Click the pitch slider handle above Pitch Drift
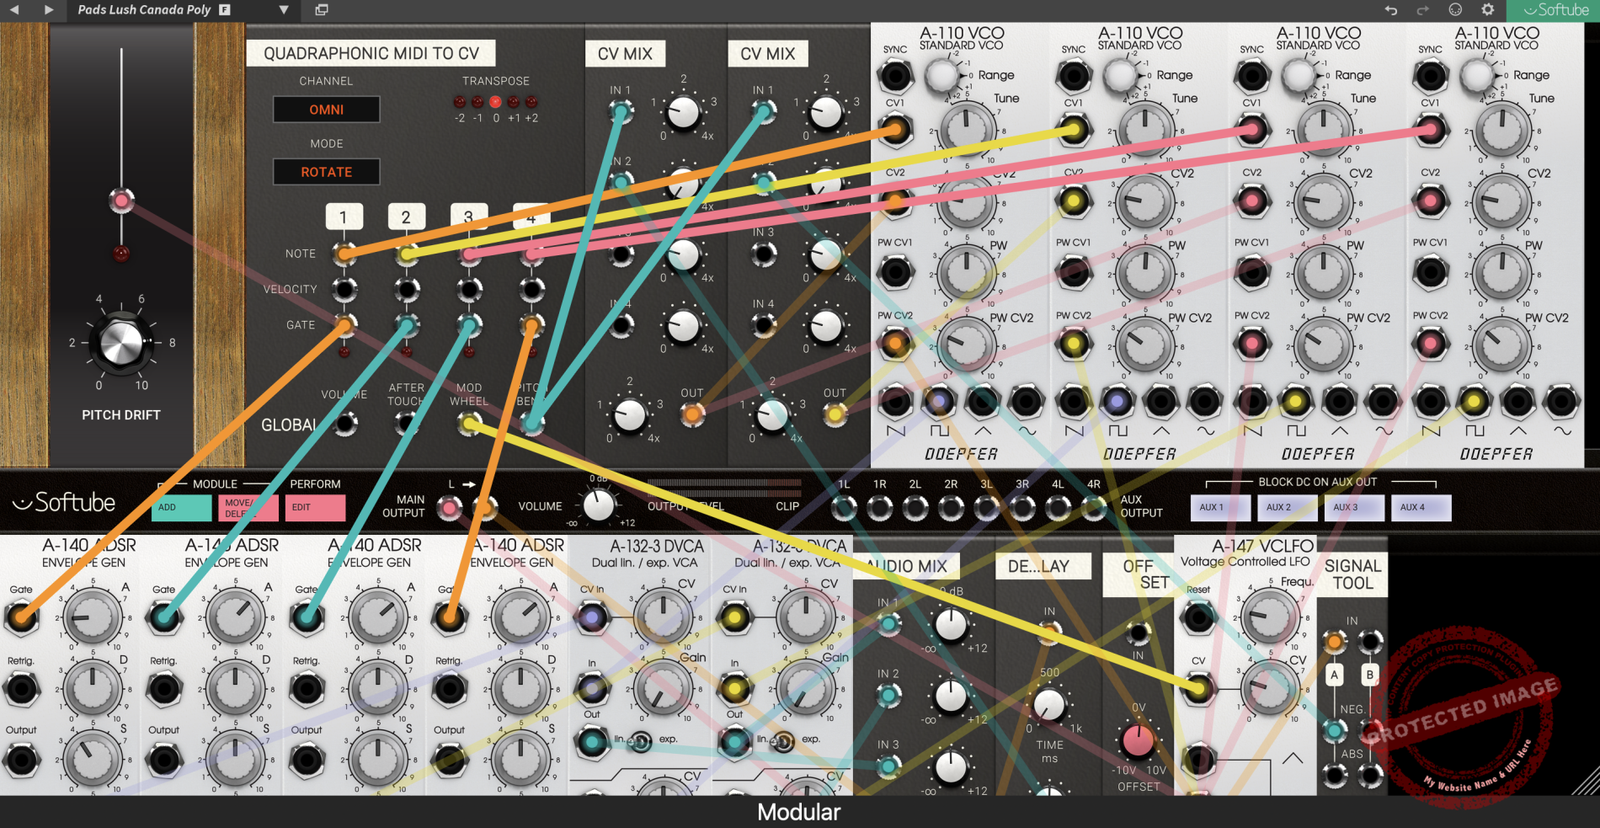 pyautogui.click(x=122, y=201)
